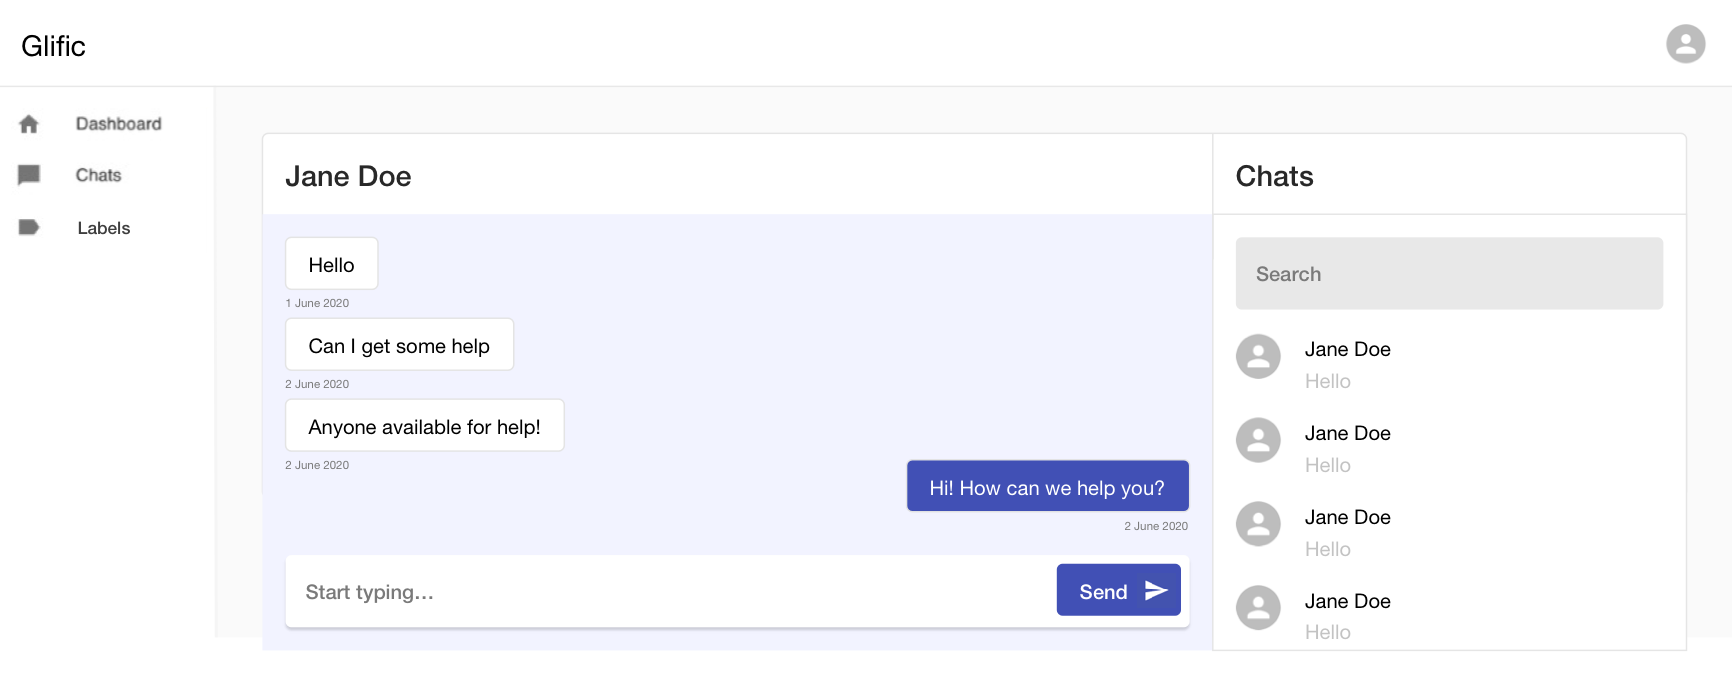Viewport: 1732px width, 684px height.
Task: Select the 'Hi! How can we help you?' message
Action: 1047,486
